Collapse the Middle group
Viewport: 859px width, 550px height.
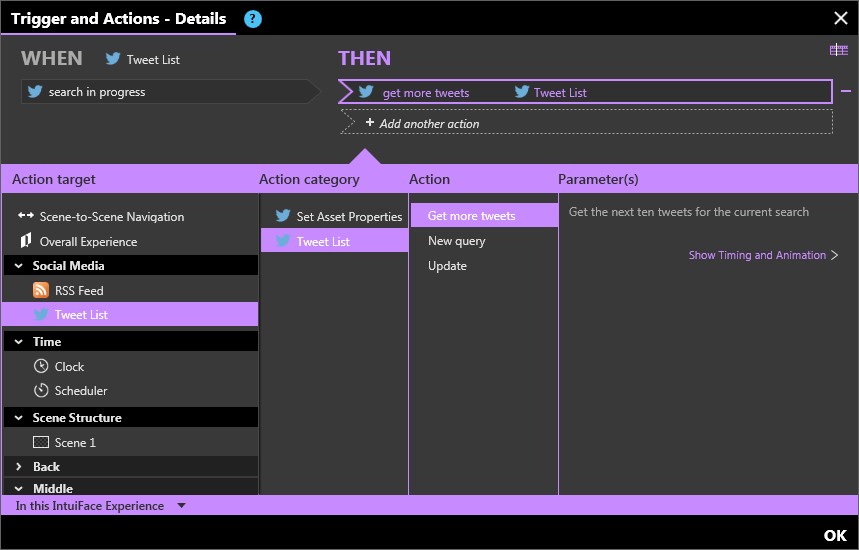(x=19, y=489)
